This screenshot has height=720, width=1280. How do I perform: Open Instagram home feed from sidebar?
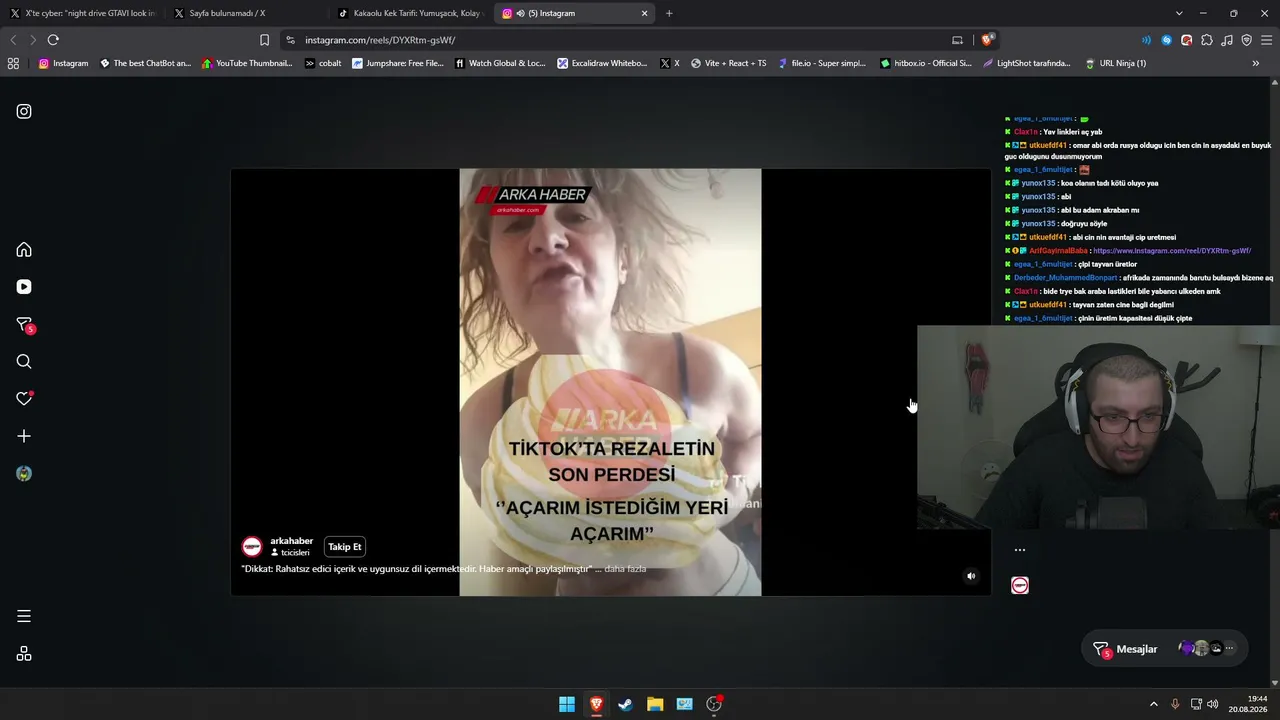tap(24, 250)
